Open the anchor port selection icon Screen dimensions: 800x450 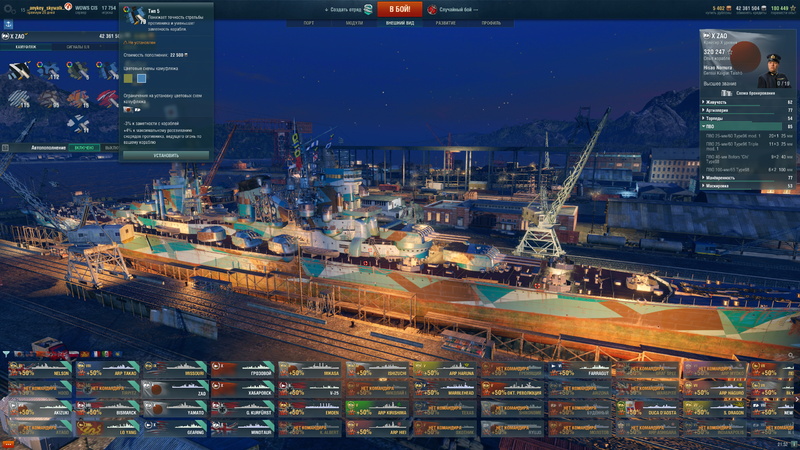coord(8,24)
